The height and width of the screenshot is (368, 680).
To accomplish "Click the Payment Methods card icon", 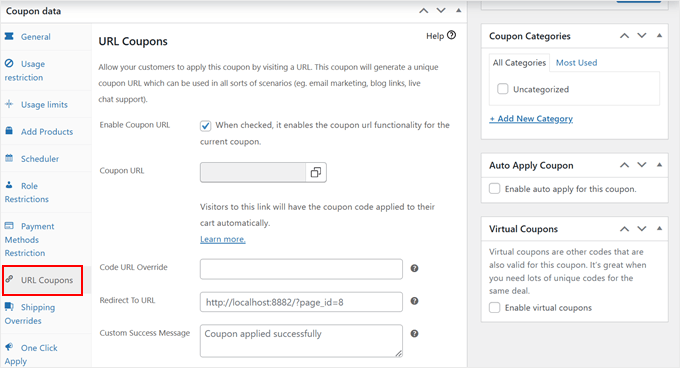I will [9, 225].
